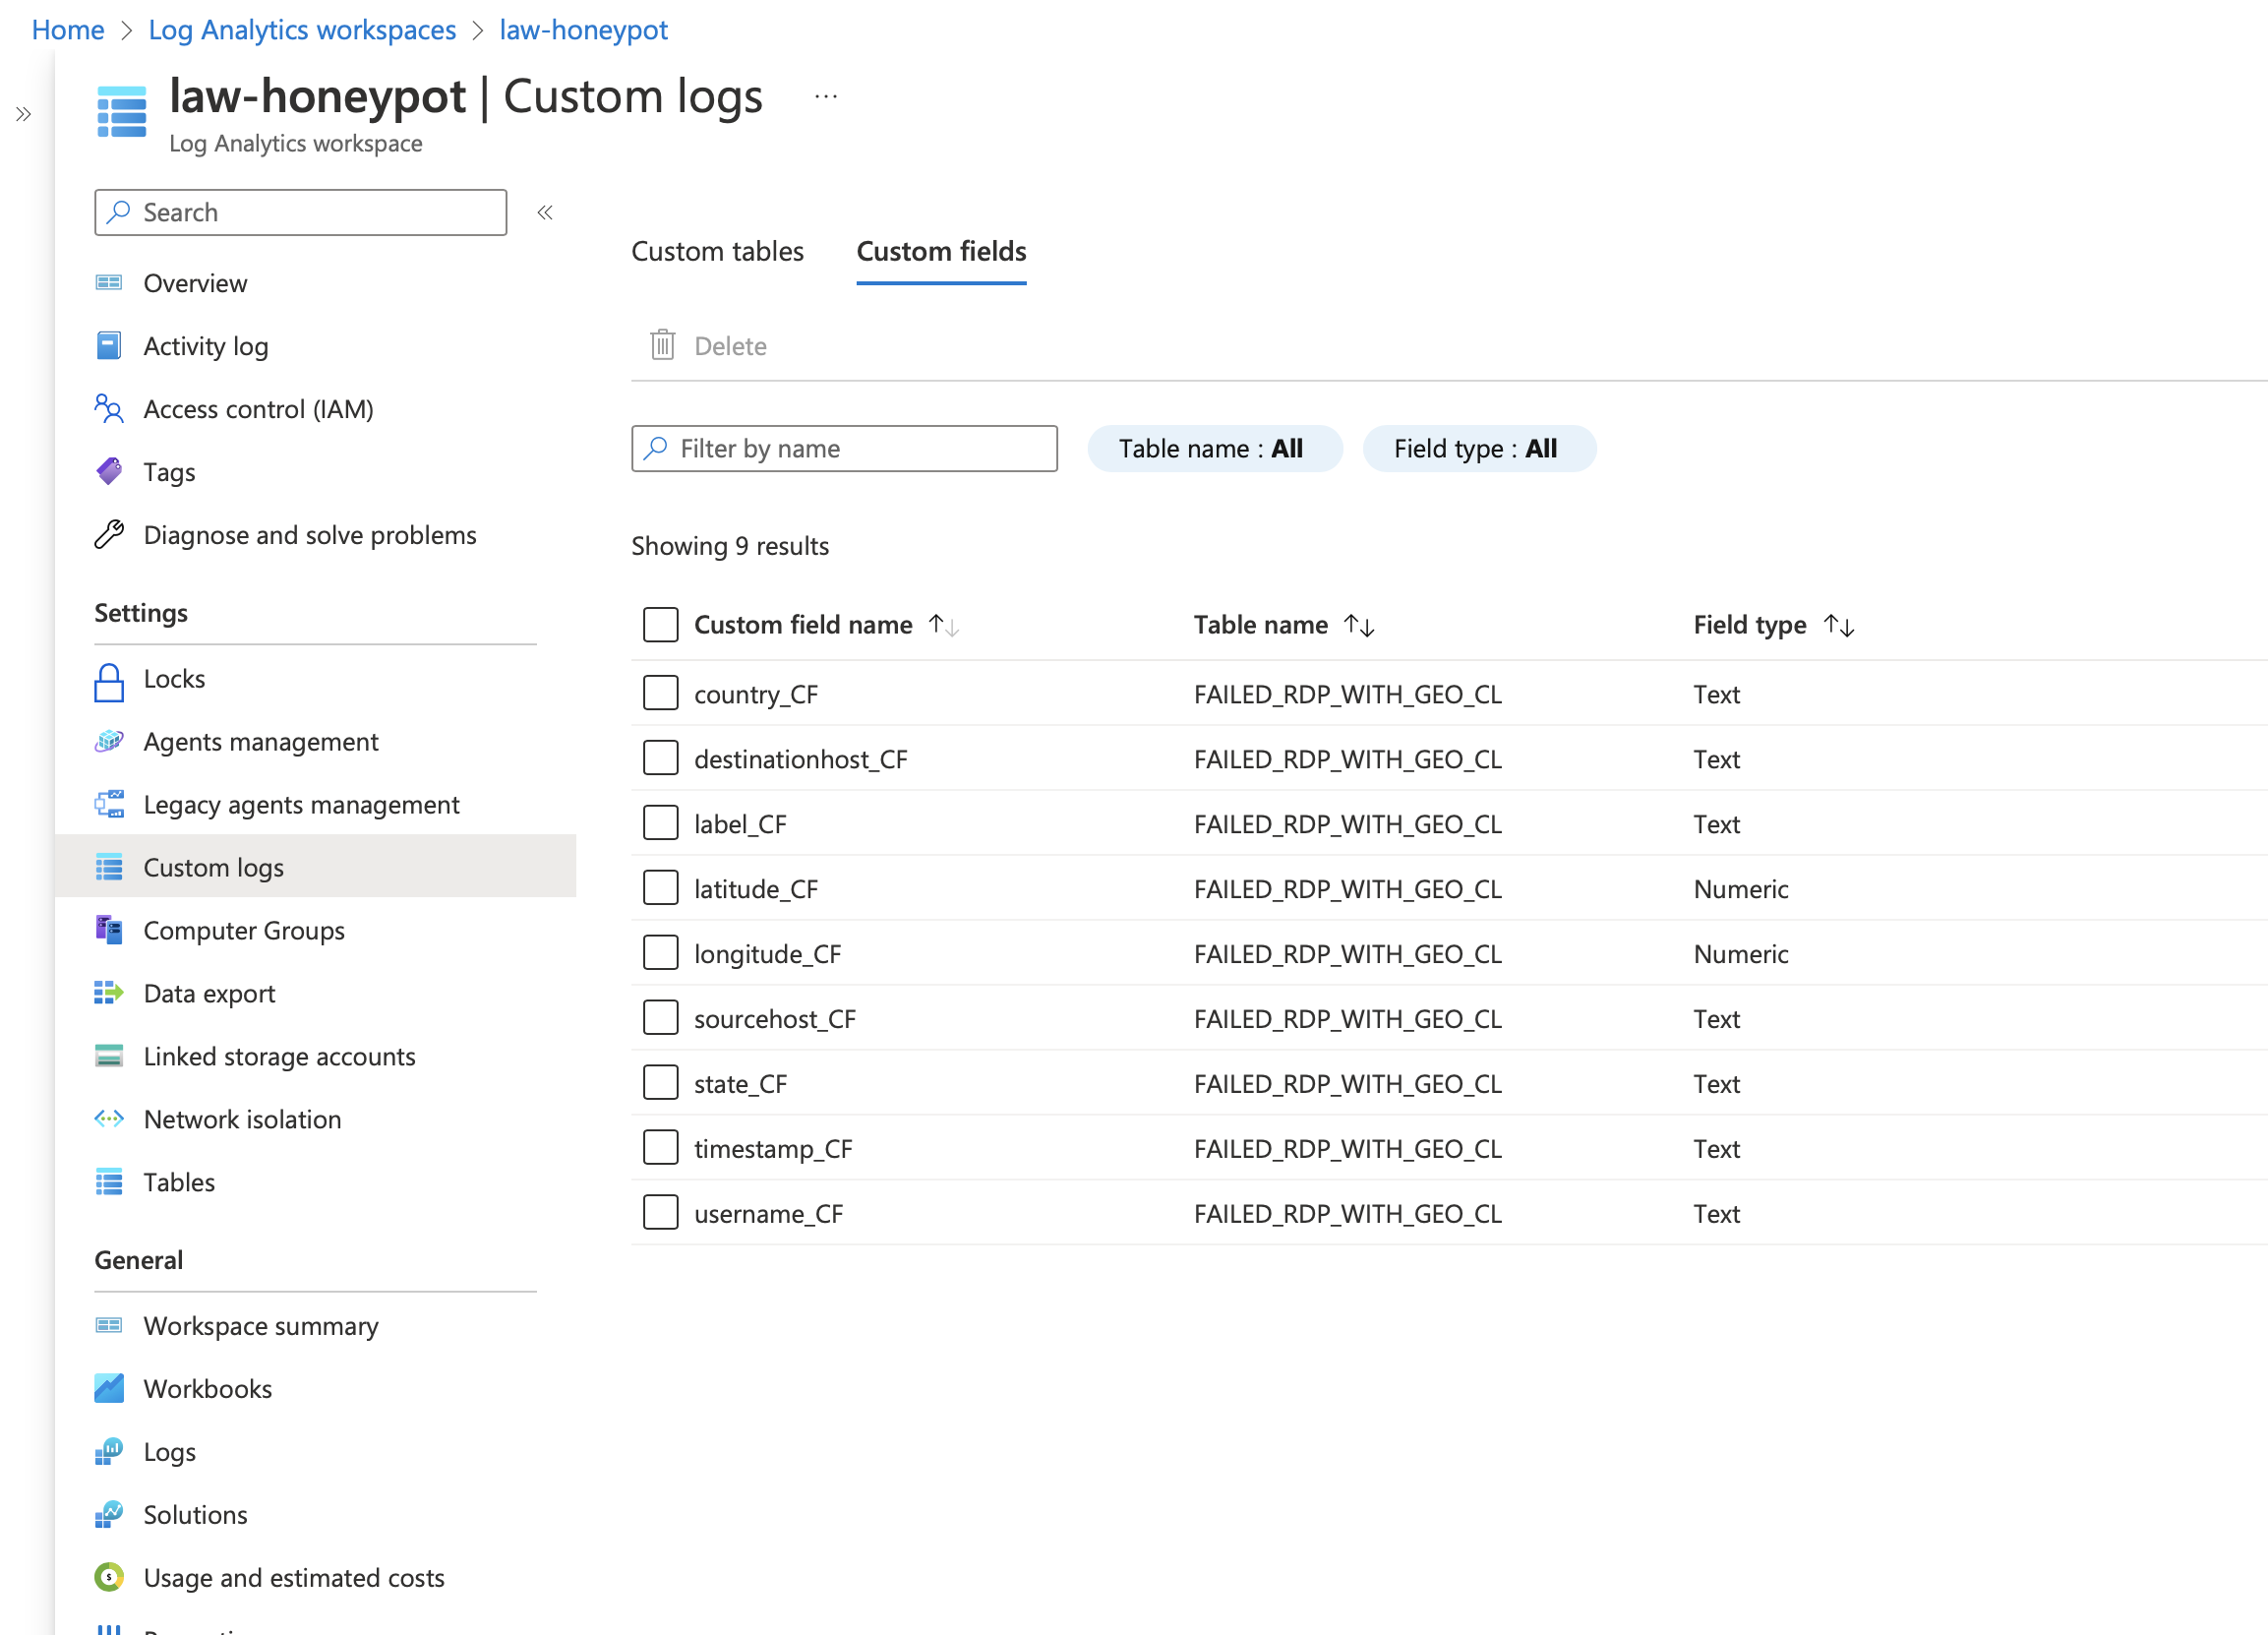Check the latitude_CF row checkbox

[661, 888]
